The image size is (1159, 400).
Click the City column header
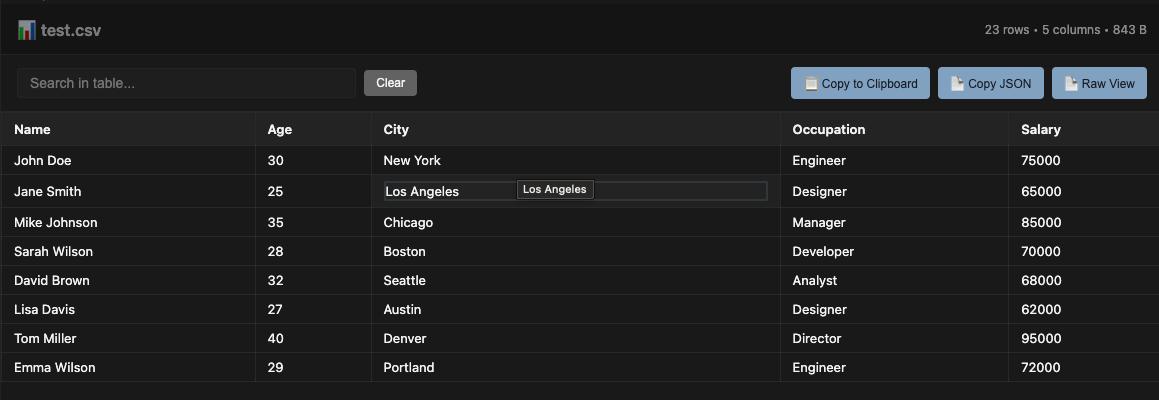(396, 129)
